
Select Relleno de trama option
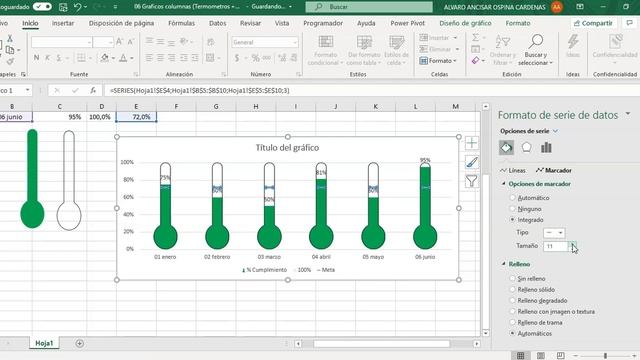pyautogui.click(x=512, y=322)
